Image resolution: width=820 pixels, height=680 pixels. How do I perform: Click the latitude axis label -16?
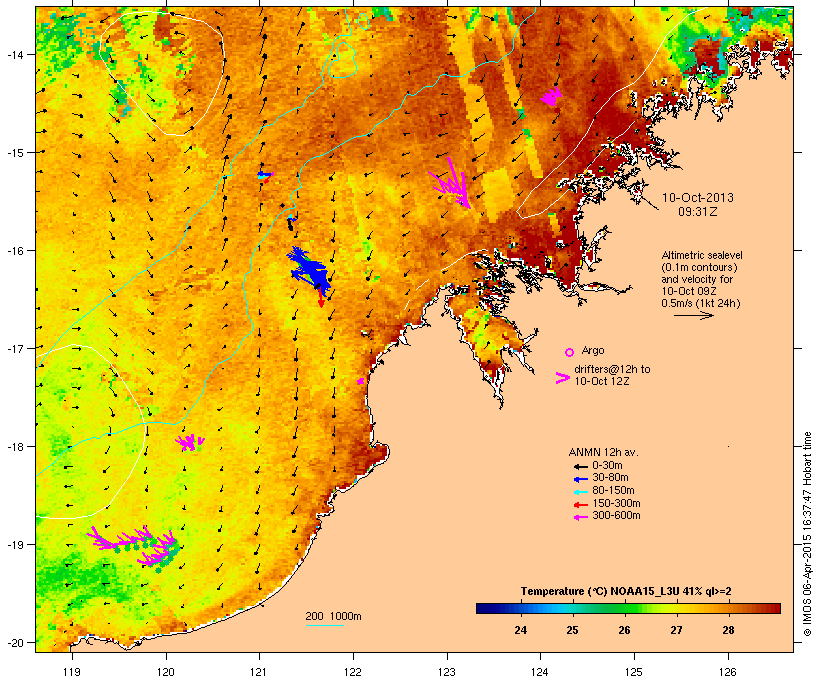pyautogui.click(x=14, y=251)
